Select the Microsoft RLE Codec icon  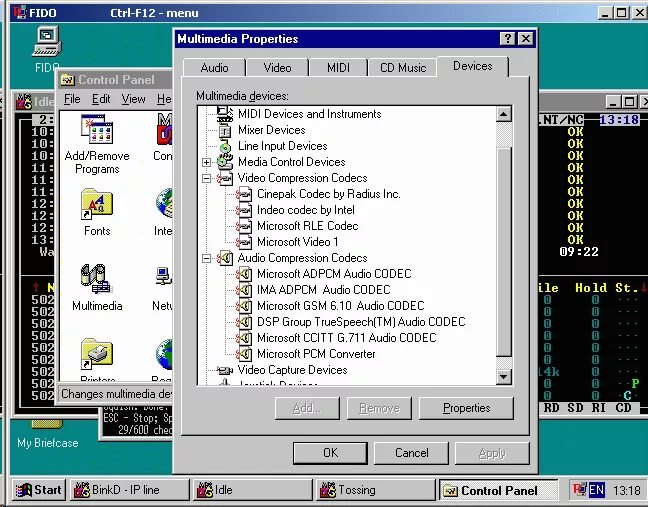(244, 226)
